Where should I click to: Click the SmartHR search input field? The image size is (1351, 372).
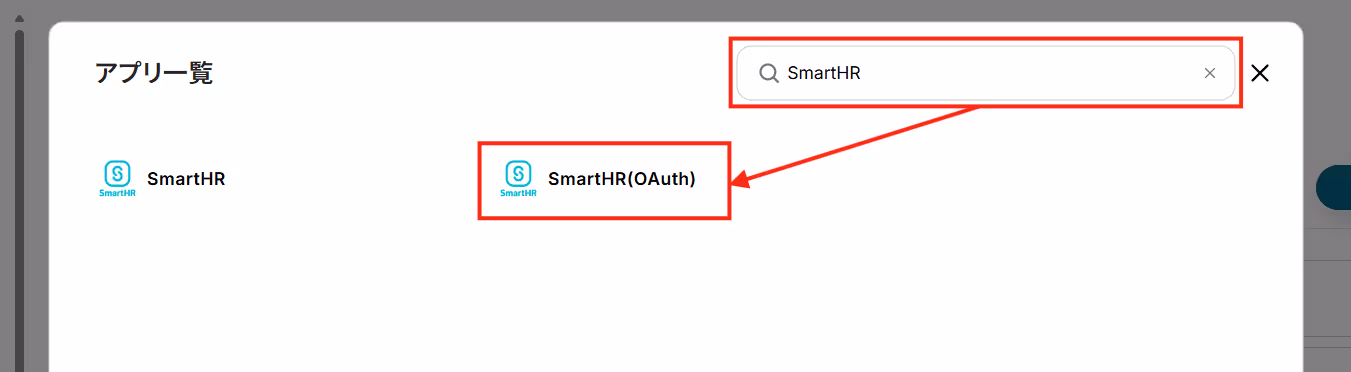[986, 73]
